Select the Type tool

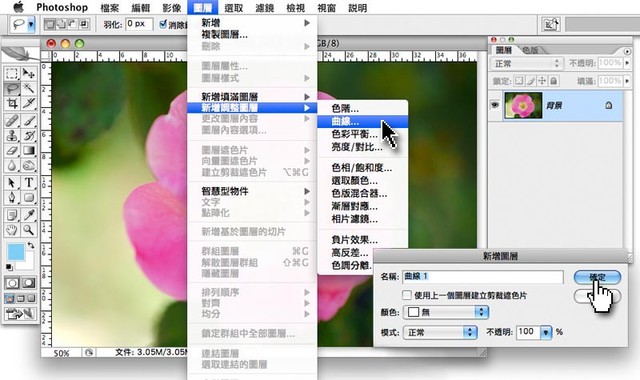29,182
